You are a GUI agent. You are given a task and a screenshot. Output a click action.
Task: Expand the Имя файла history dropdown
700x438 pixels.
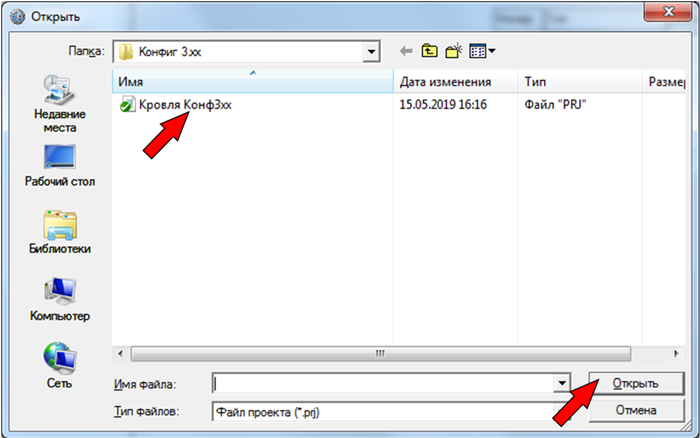coord(562,383)
